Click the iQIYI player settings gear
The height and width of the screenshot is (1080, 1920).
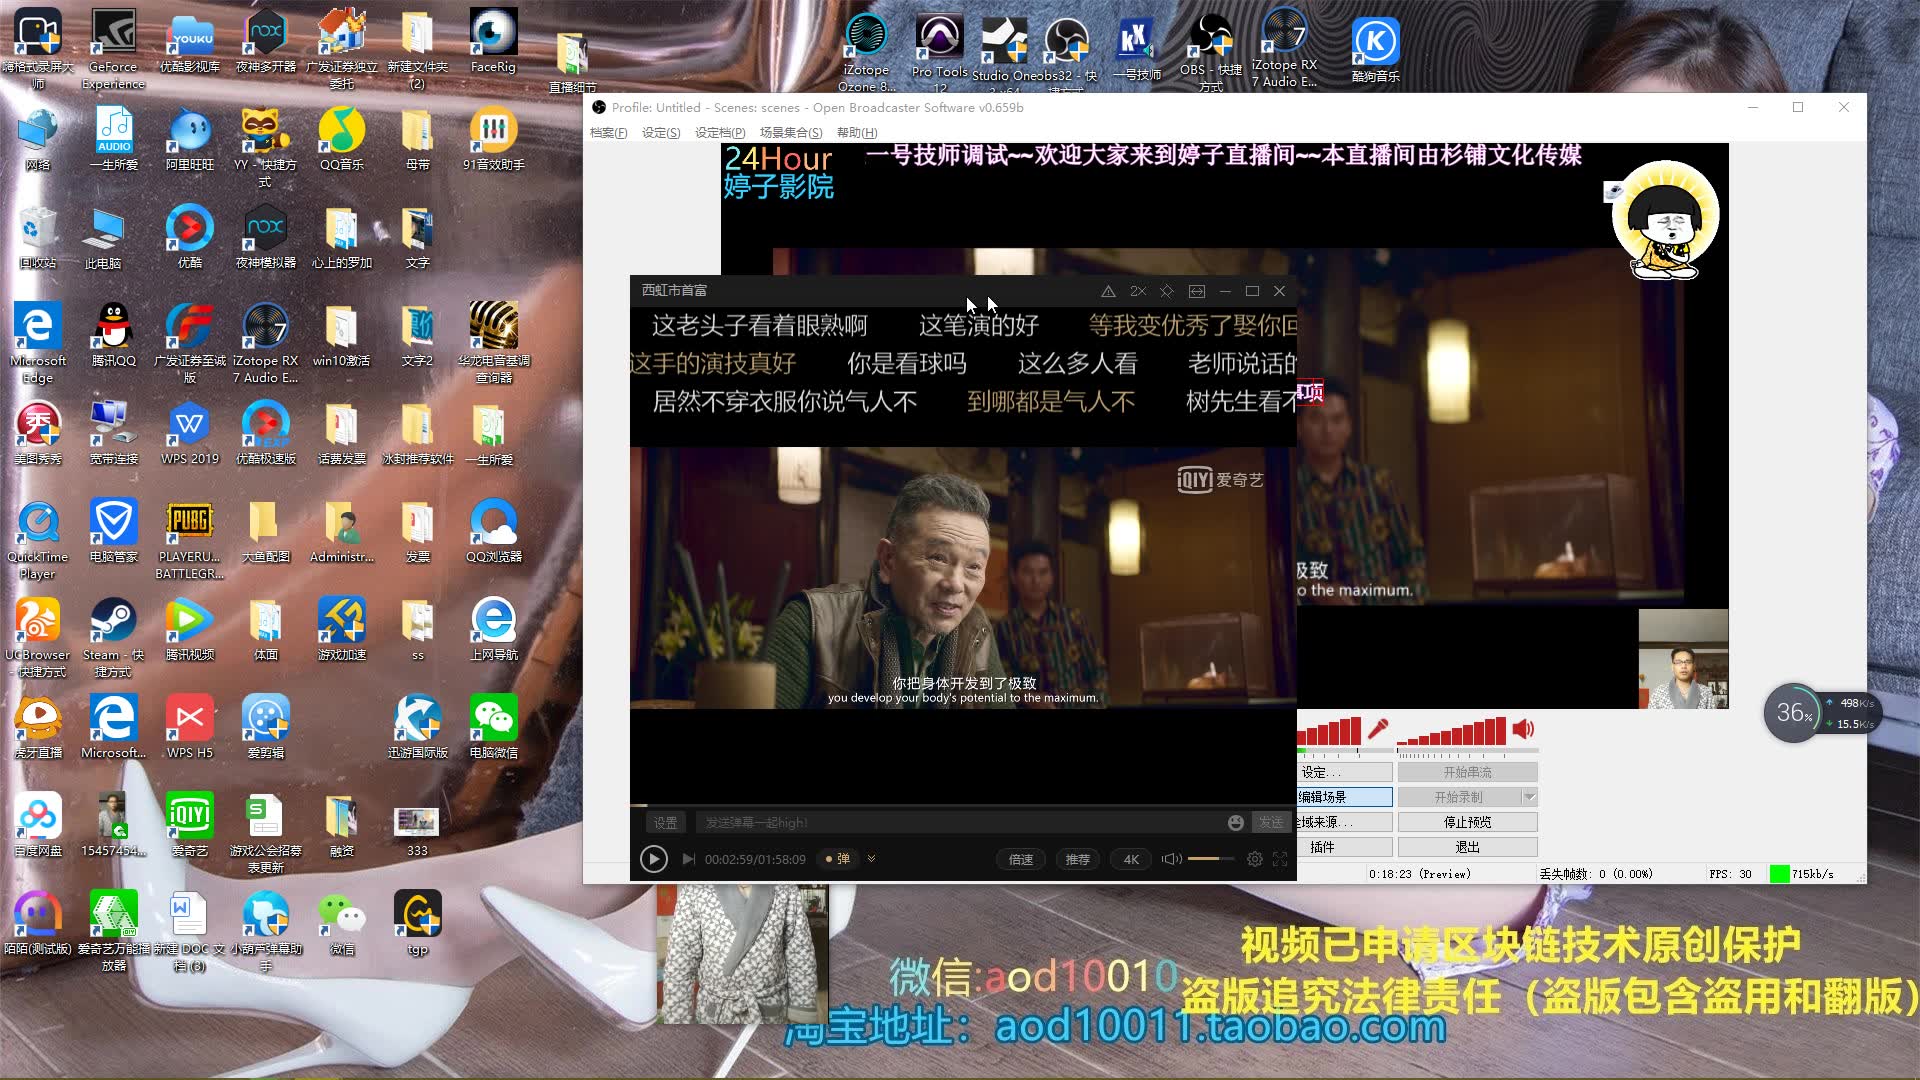(1254, 859)
